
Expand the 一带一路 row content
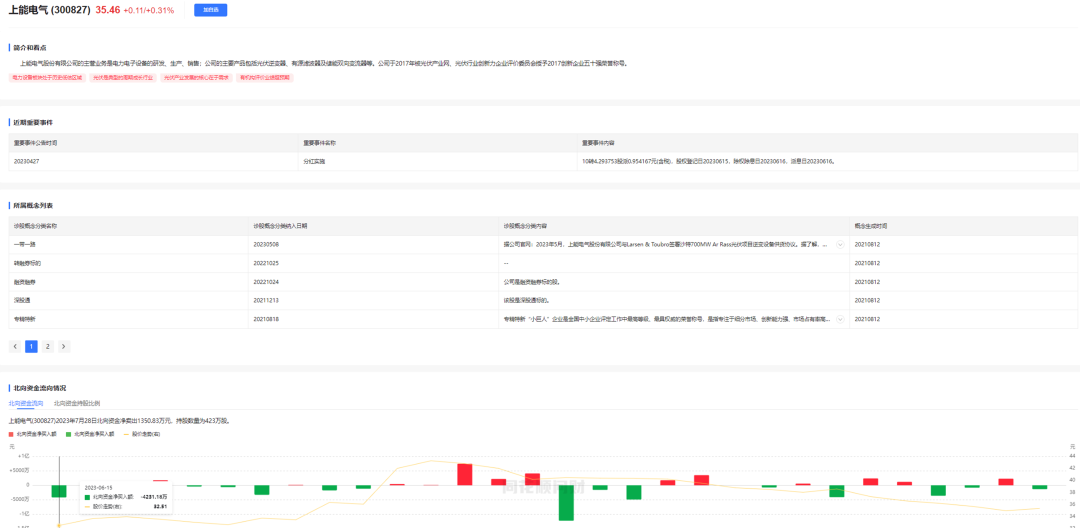840,244
